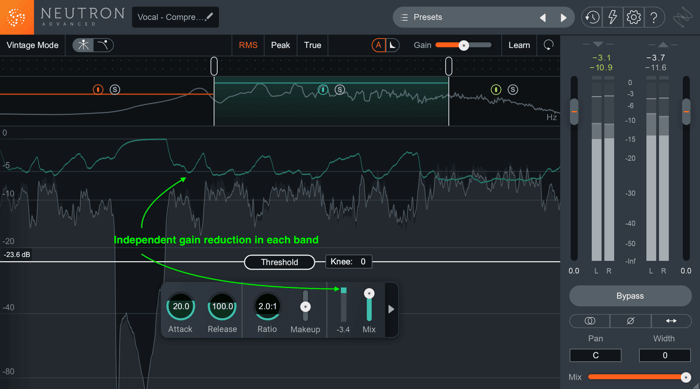Click the output RMS reading -11.6
700x389 pixels.
click(655, 67)
